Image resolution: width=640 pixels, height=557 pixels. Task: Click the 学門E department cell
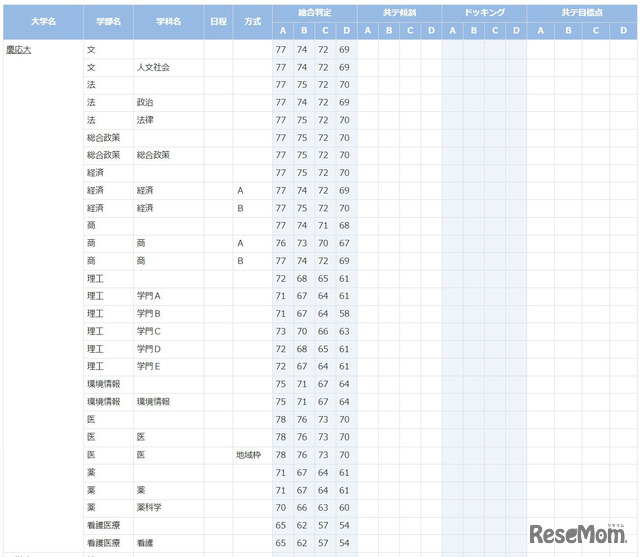149,366
